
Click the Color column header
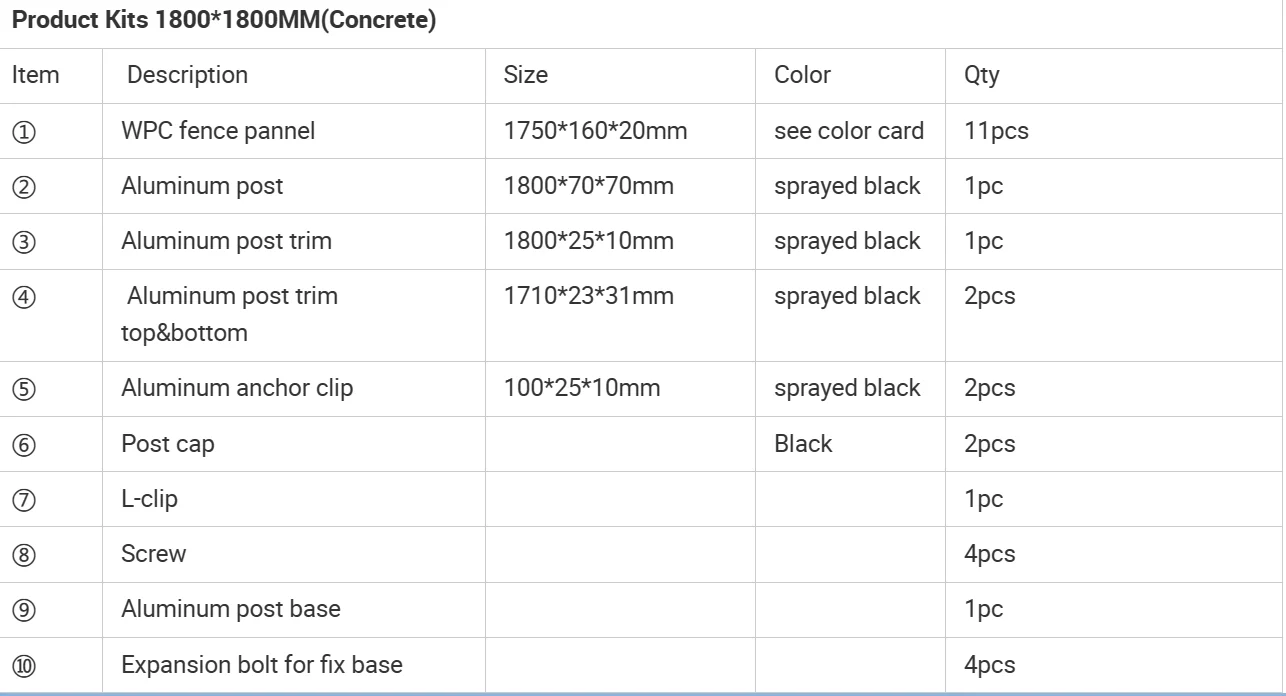(x=802, y=75)
